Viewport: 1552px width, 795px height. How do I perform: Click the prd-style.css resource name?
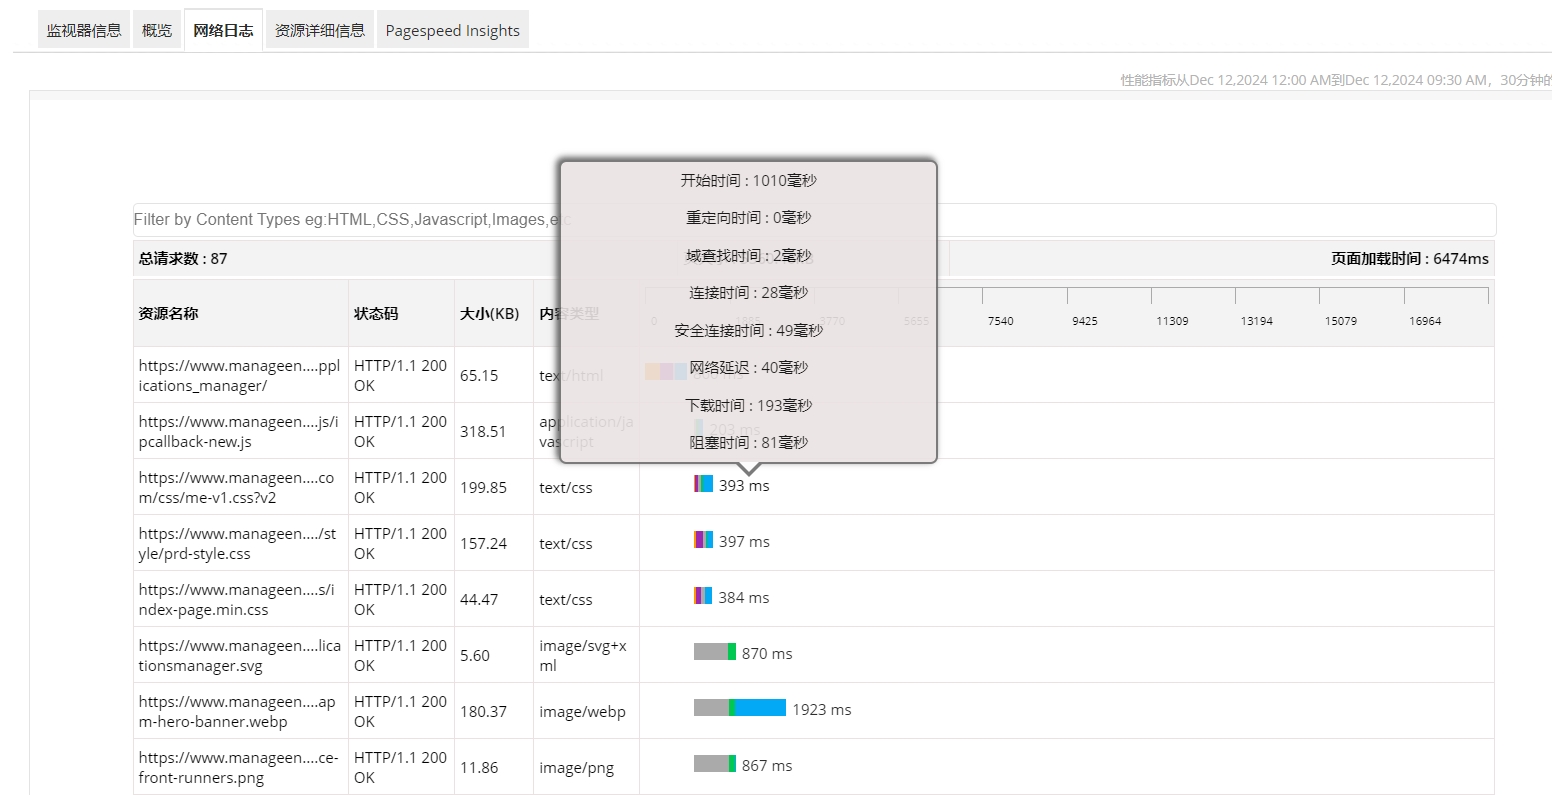point(238,543)
